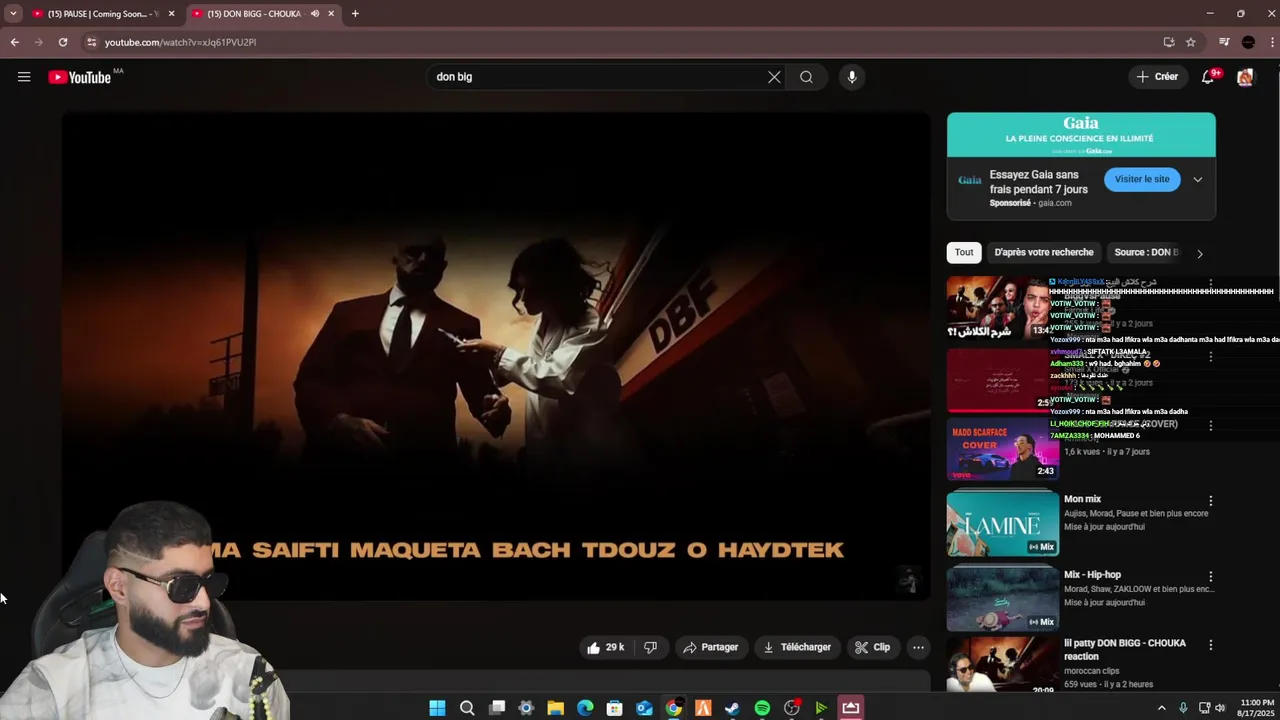The image size is (1280, 720).
Task: Like the video with thumbs up
Action: click(x=606, y=647)
